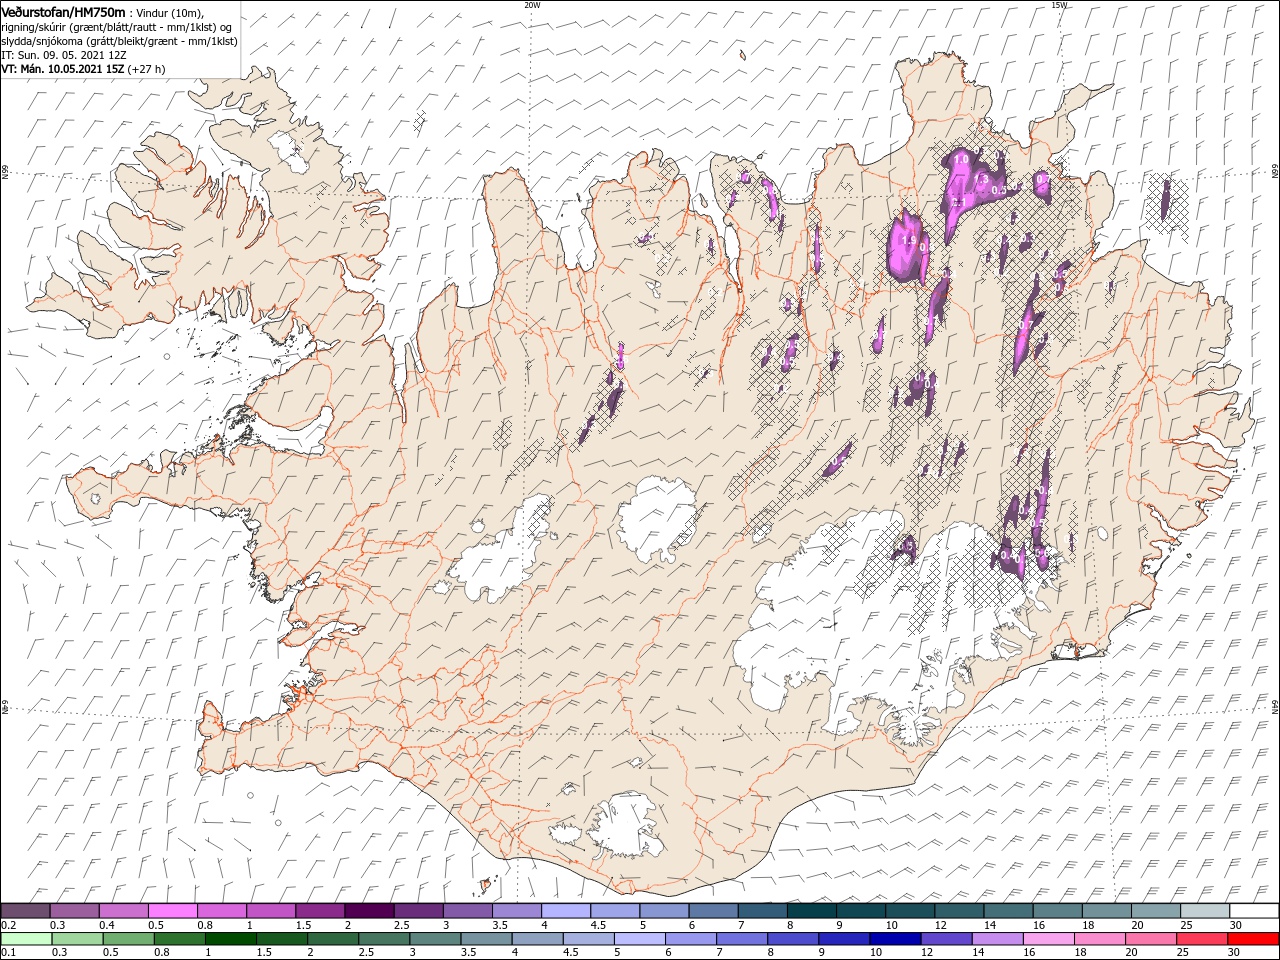Select the valid time line VT: Mán. 10.05.2021 15Z
Image resolution: width=1280 pixels, height=960 pixels.
pos(63,69)
